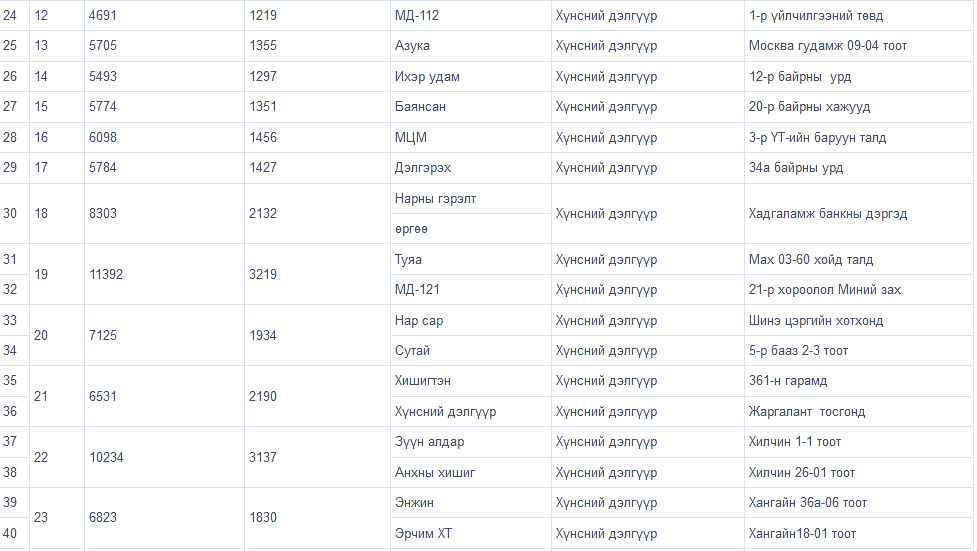The height and width of the screenshot is (551, 977).
Task: Select the Нар сар cell
Action: tap(419, 321)
